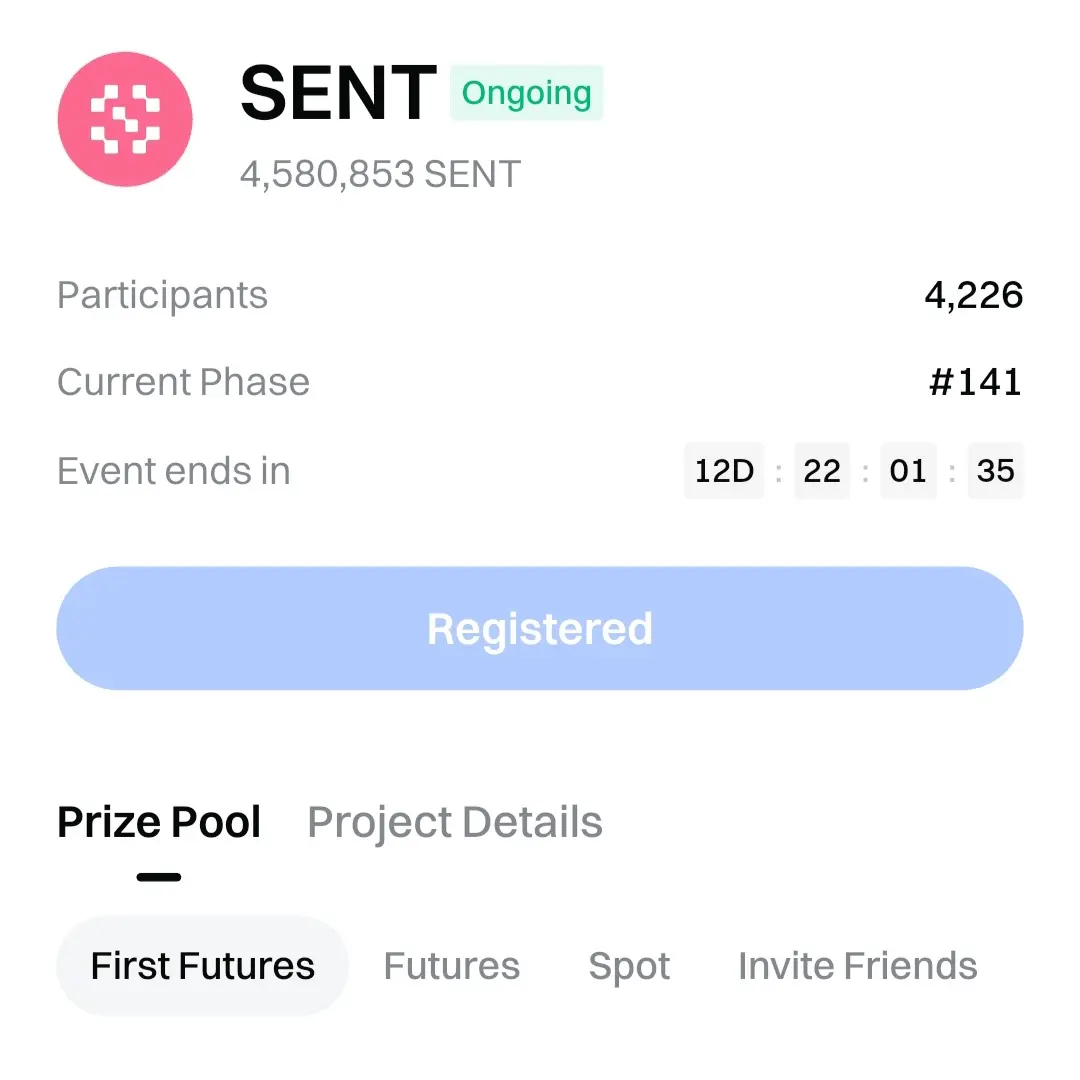Click the Current Phase label
The width and height of the screenshot is (1080, 1080).
pos(183,382)
